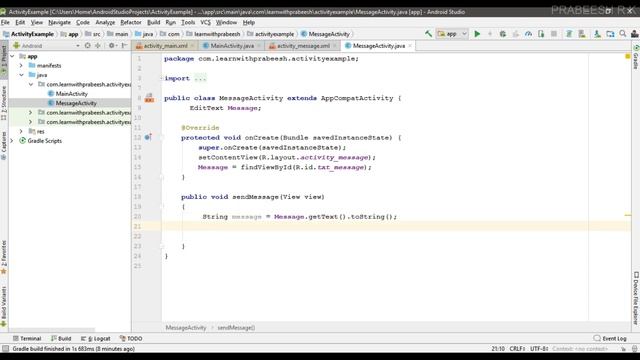The image size is (640, 360).
Task: Toggle the Device File Explorer window
Action: 636,298
